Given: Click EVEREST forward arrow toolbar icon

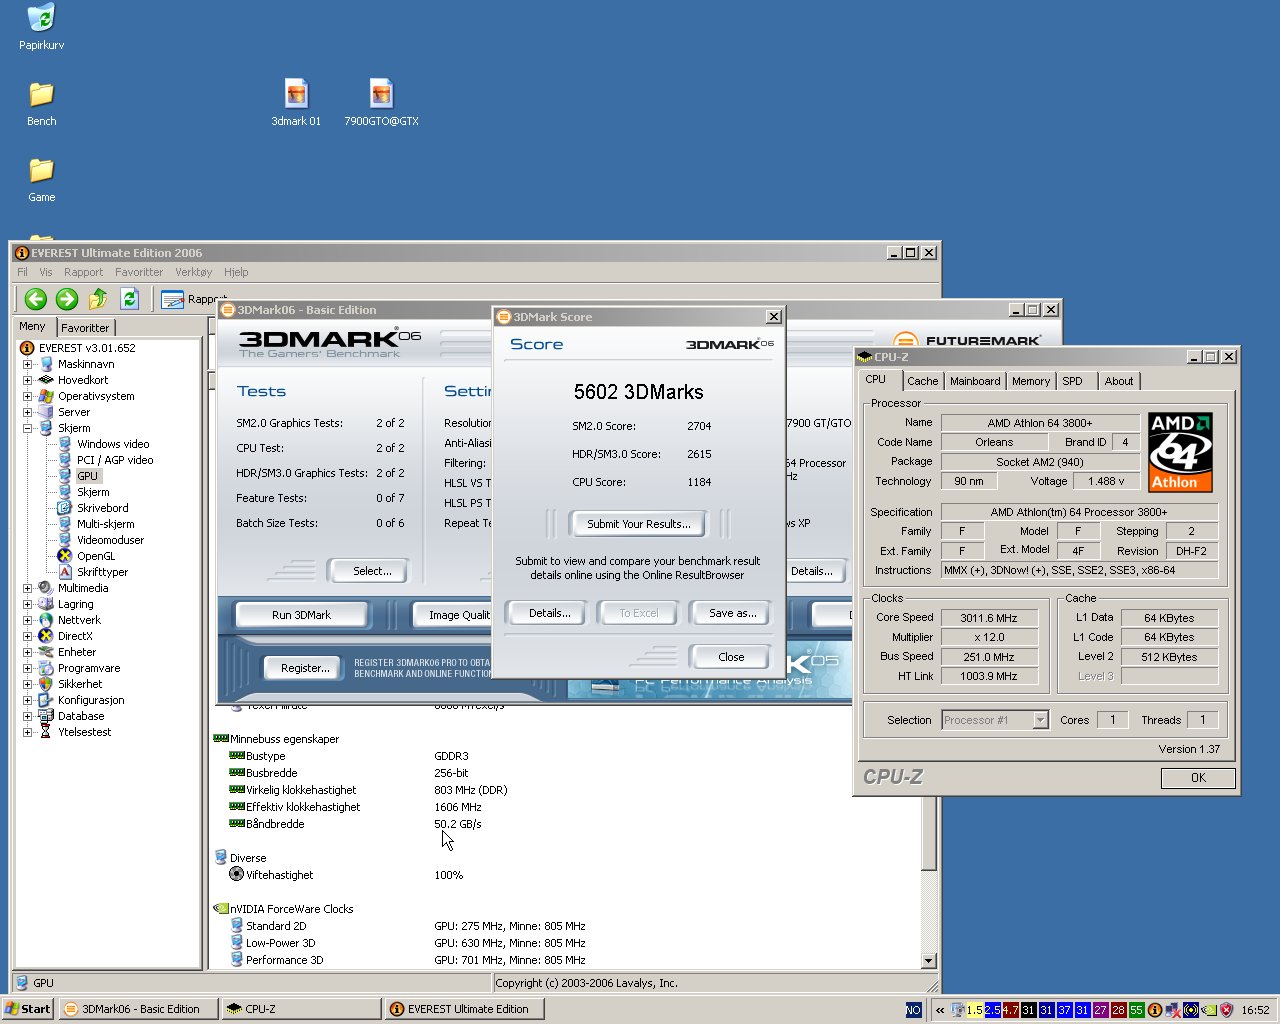Looking at the screenshot, I should 67,298.
